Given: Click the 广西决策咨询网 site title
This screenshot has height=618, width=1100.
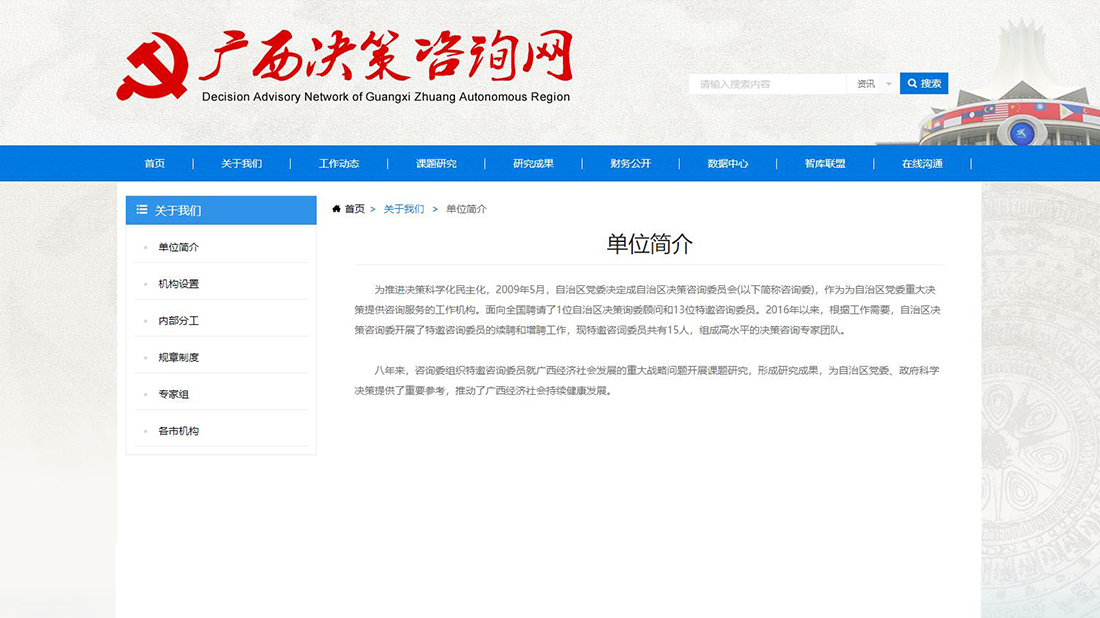Looking at the screenshot, I should click(x=387, y=56).
